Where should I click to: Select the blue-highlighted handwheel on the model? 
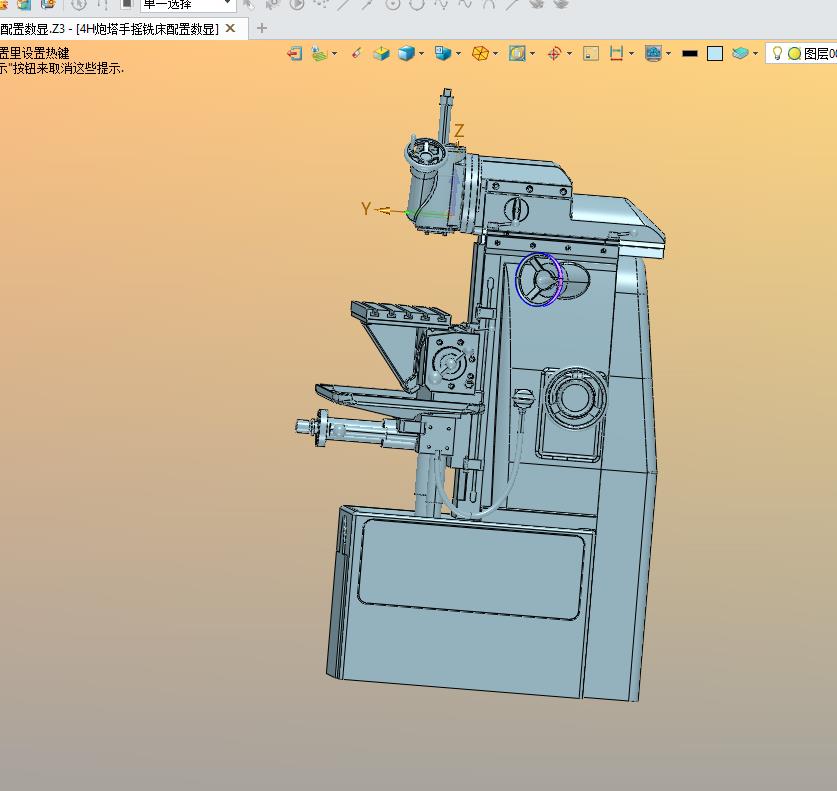pos(540,280)
